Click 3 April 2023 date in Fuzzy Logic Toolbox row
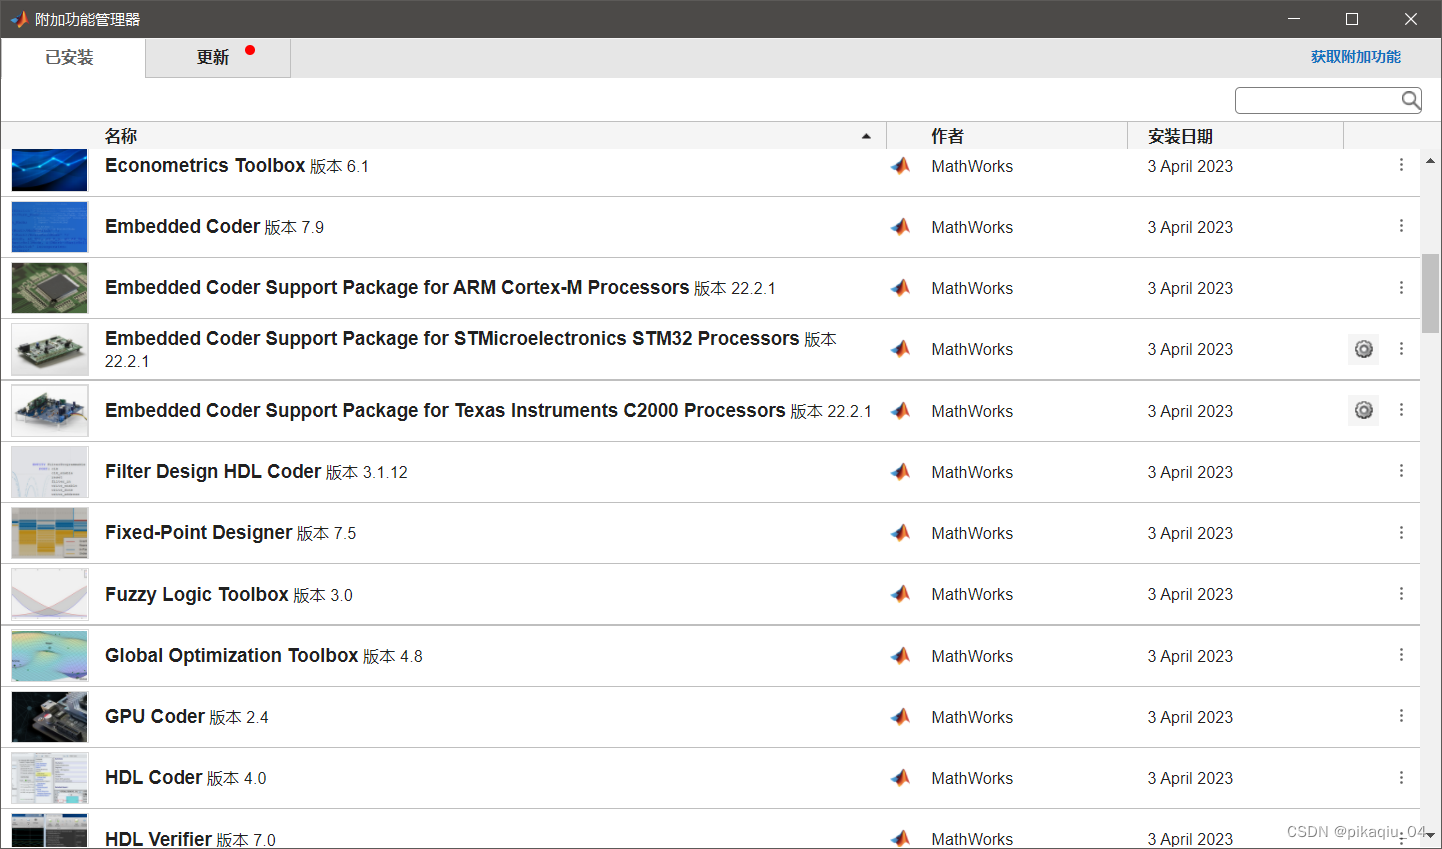1442x849 pixels. (x=1190, y=594)
